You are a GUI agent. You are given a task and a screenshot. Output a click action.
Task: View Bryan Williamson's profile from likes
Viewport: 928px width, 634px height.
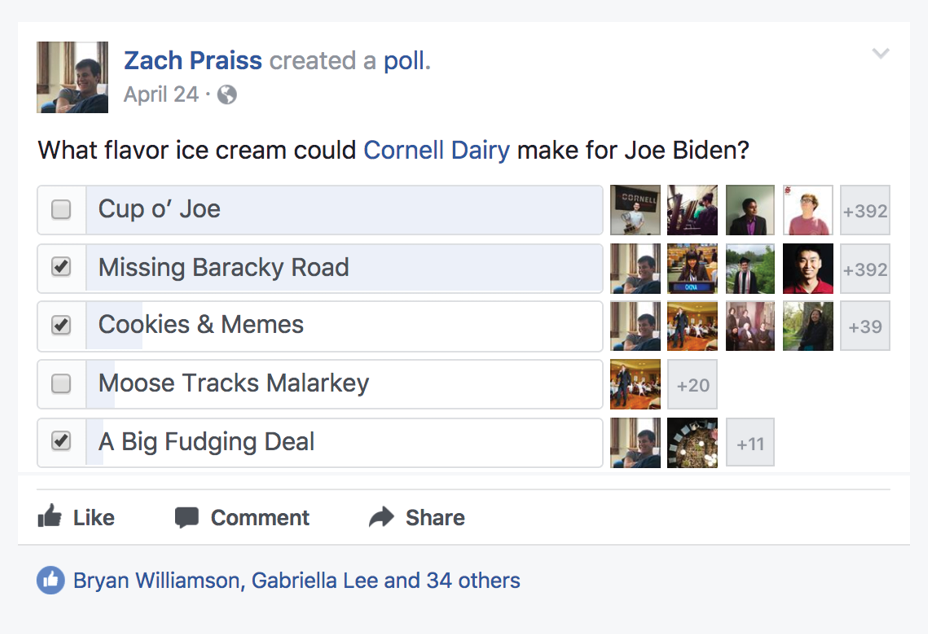click(156, 580)
